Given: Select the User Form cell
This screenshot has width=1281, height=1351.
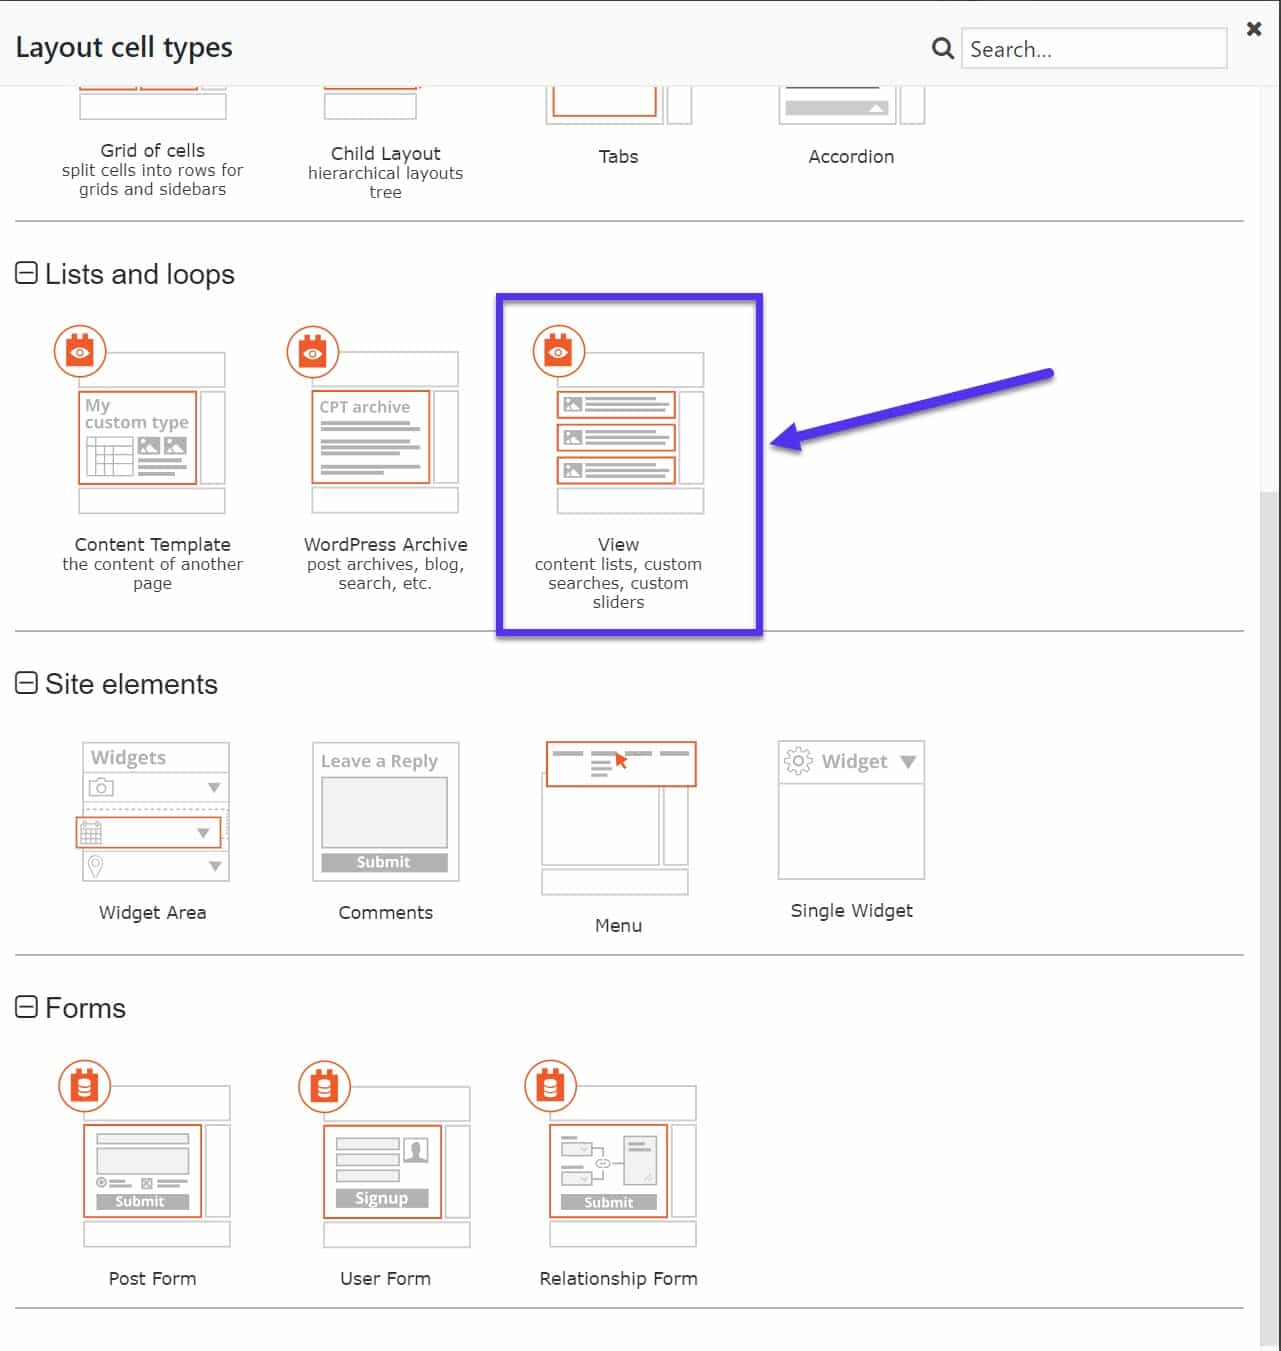Looking at the screenshot, I should tap(385, 1170).
